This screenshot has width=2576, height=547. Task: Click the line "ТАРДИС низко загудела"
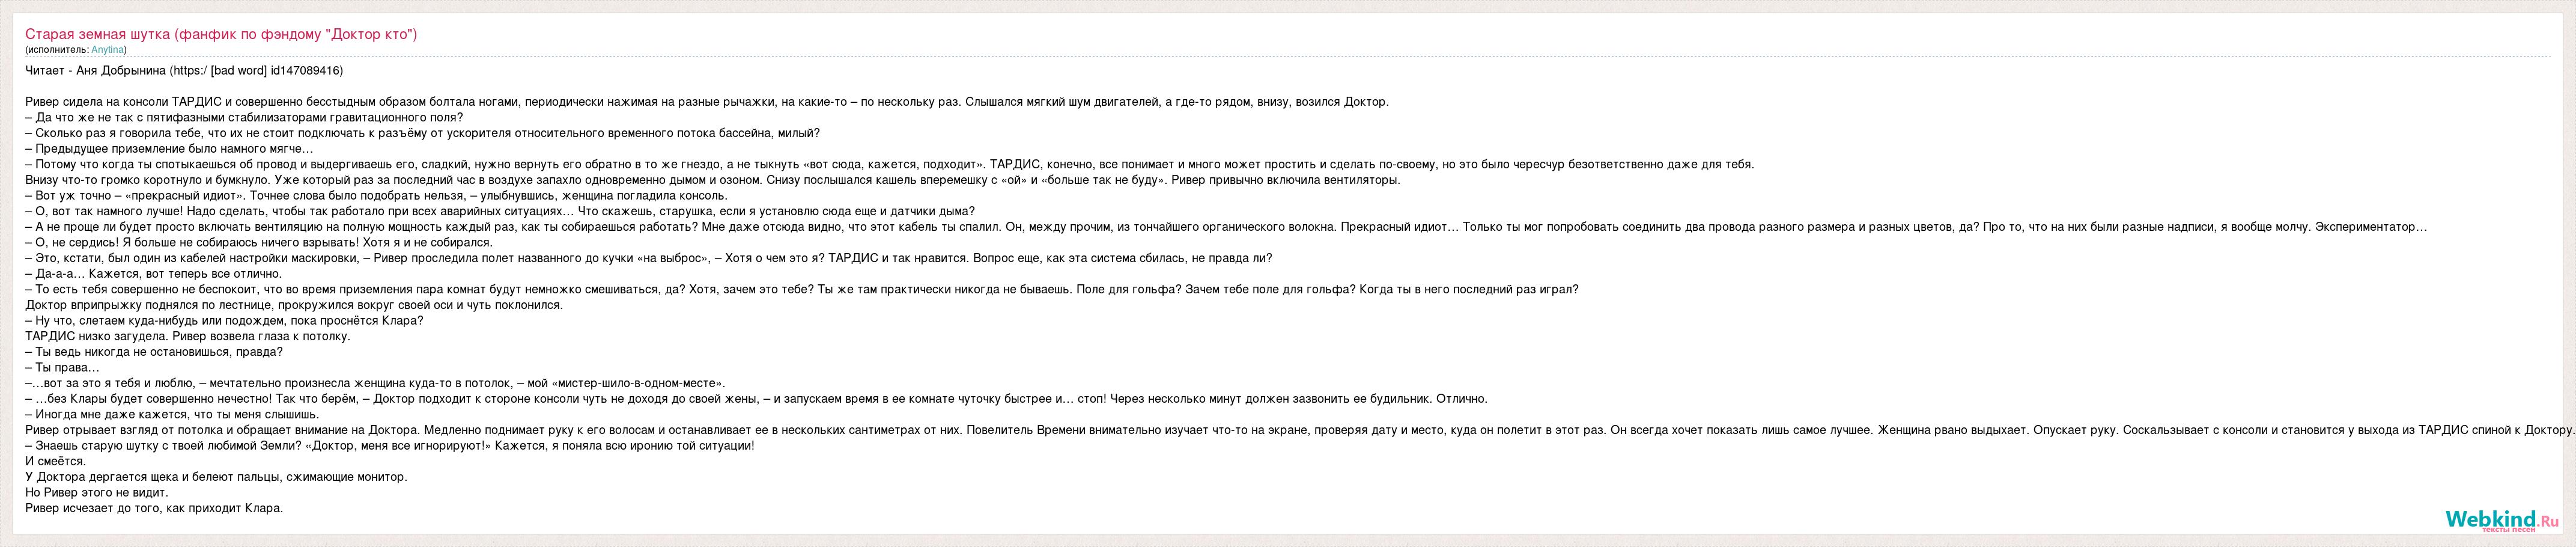tap(187, 336)
